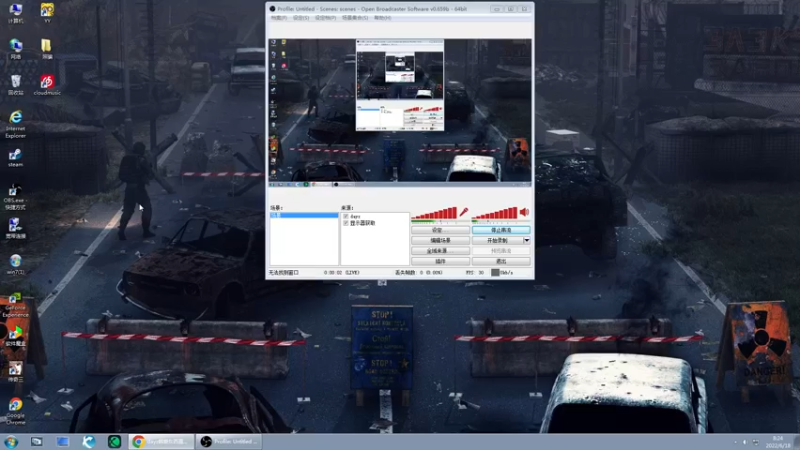
Task: Click the Stop Streaming button
Action: tap(501, 230)
